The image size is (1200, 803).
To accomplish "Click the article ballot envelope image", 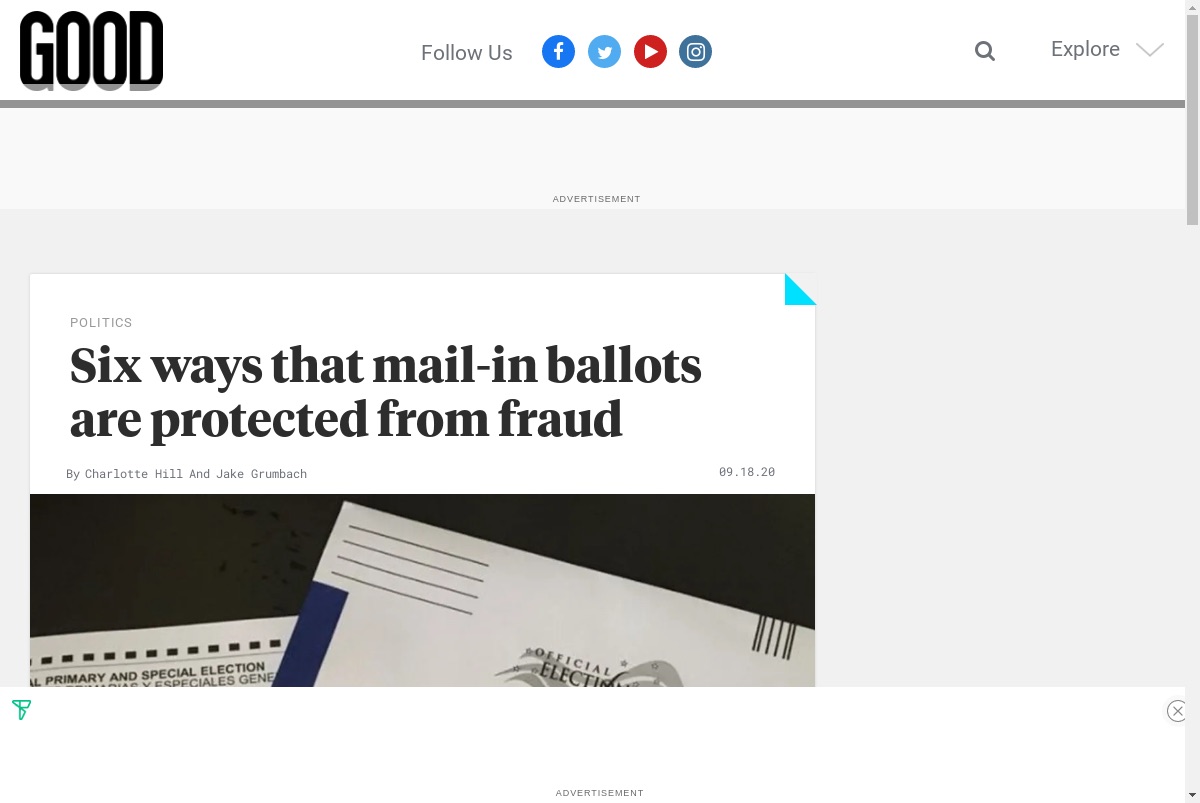I will (422, 590).
